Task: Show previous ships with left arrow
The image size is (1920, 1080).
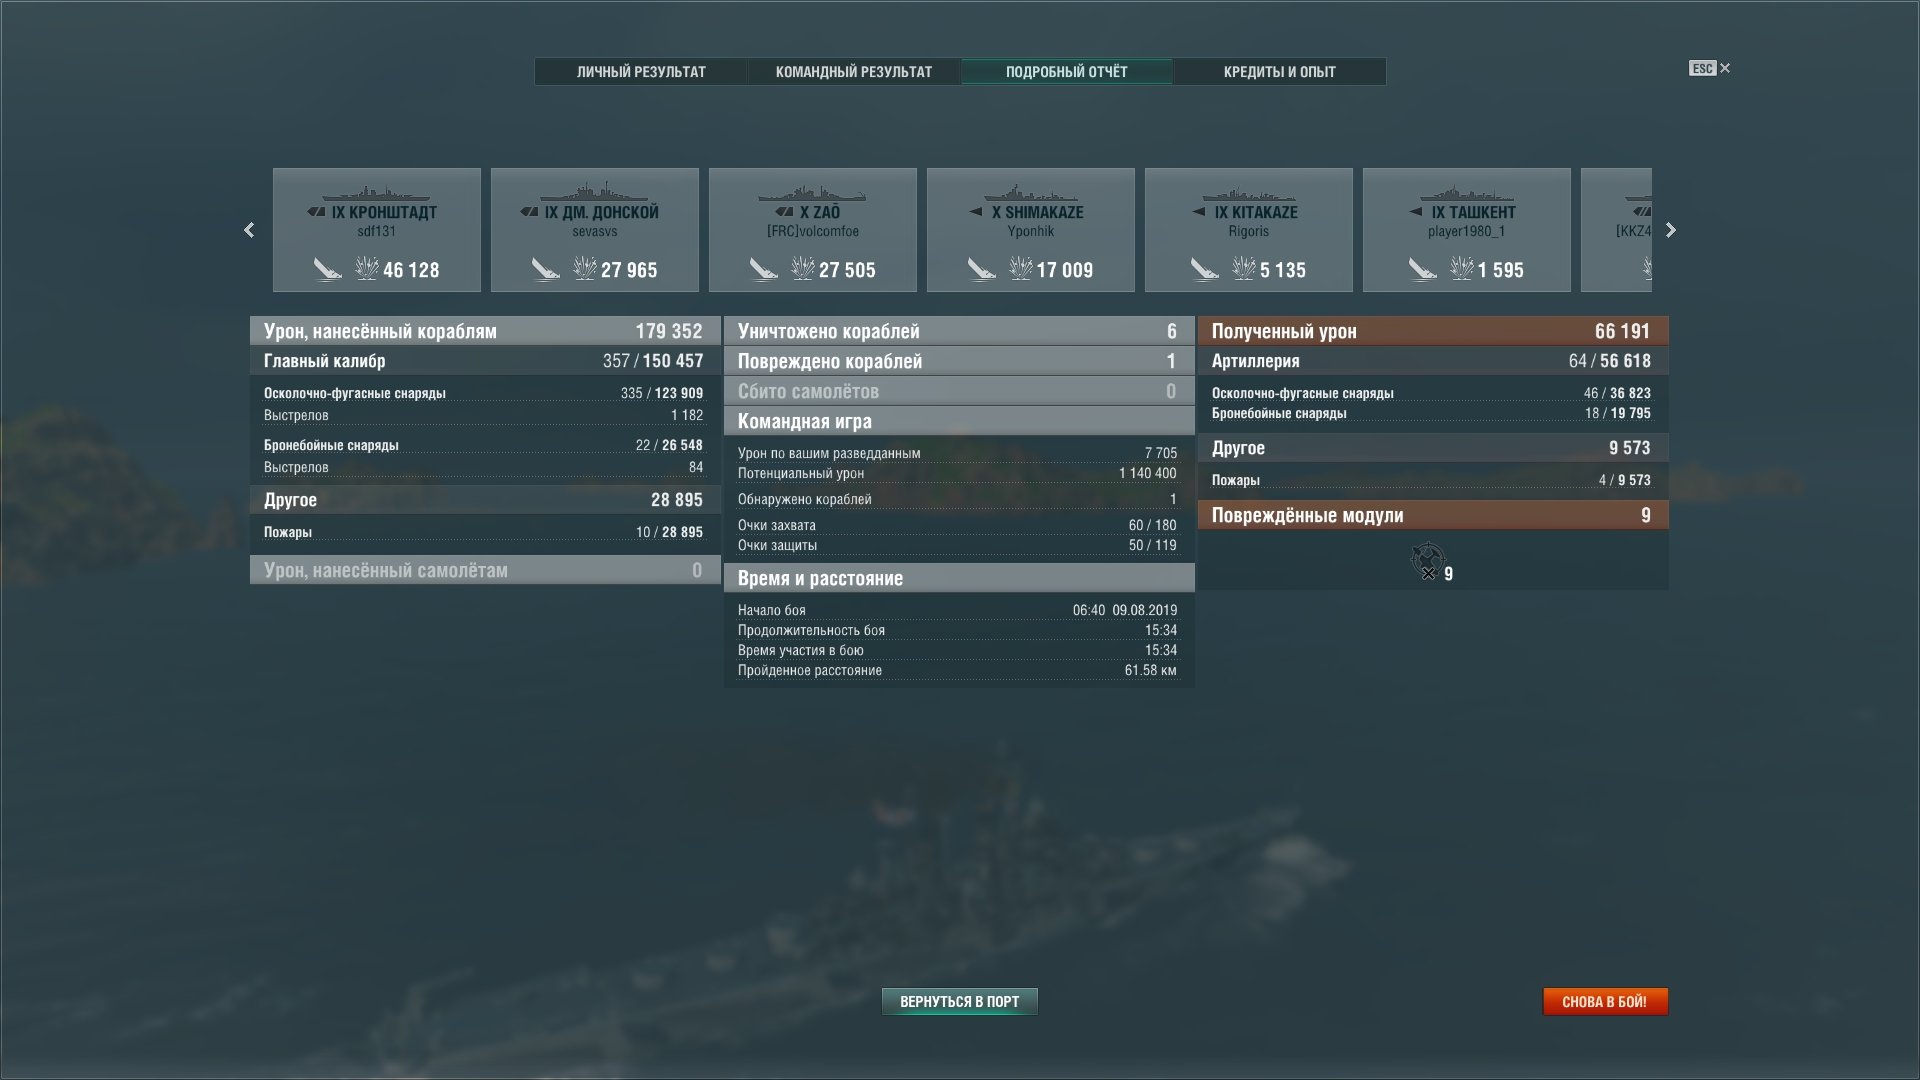Action: 249,230
